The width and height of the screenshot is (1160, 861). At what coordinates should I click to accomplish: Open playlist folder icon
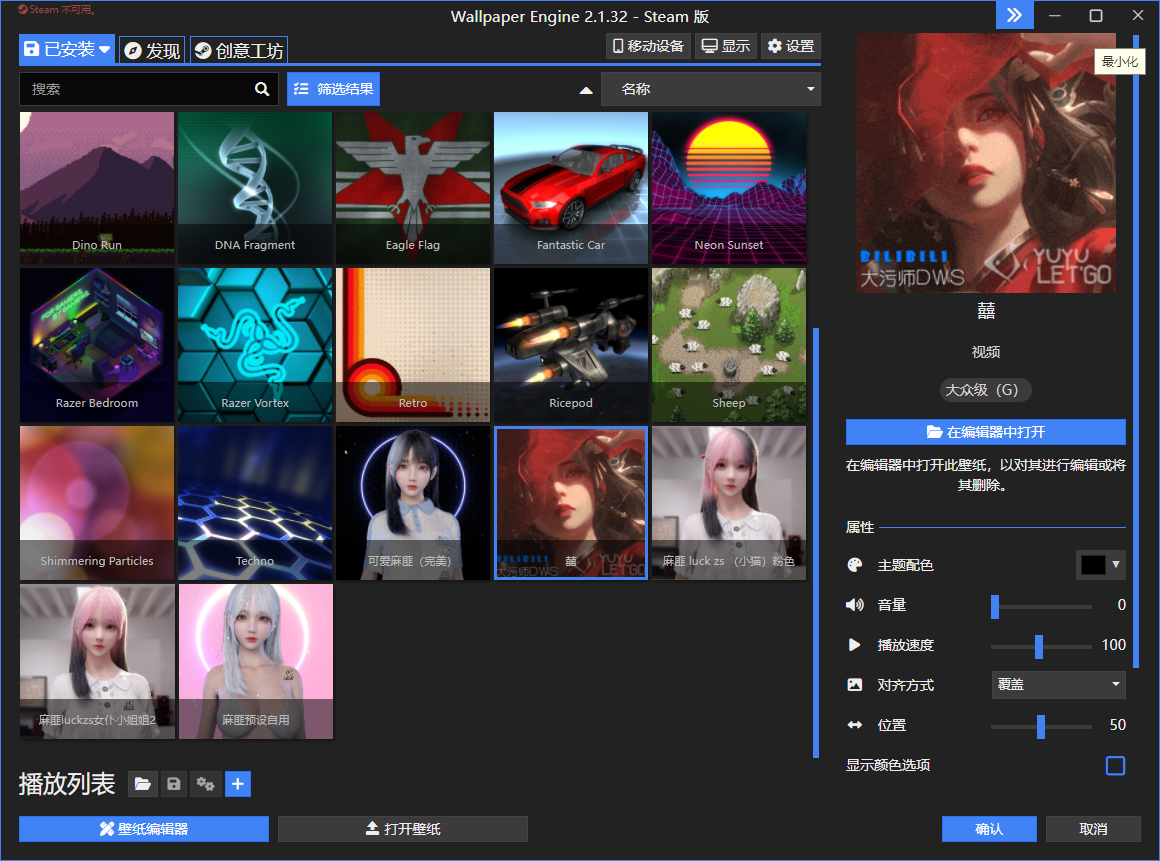[x=143, y=785]
